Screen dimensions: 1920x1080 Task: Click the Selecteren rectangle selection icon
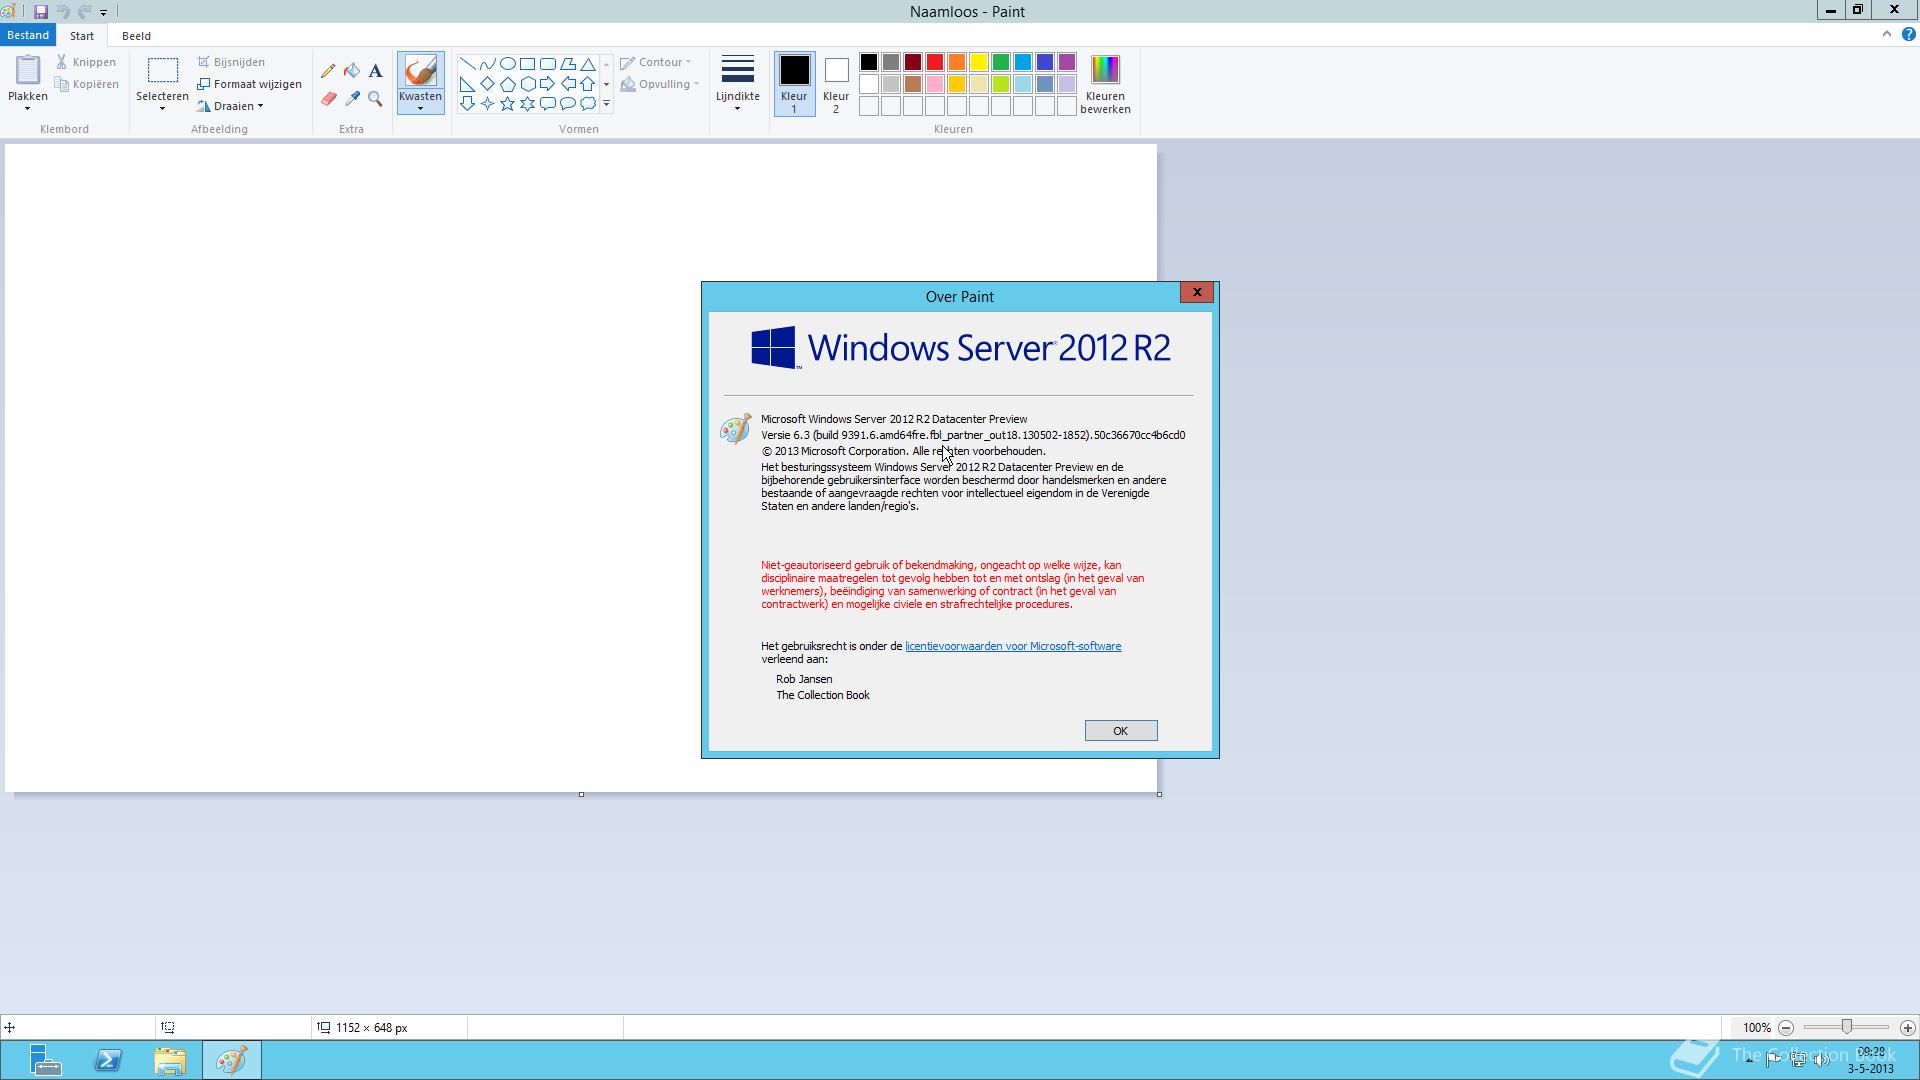tap(162, 70)
